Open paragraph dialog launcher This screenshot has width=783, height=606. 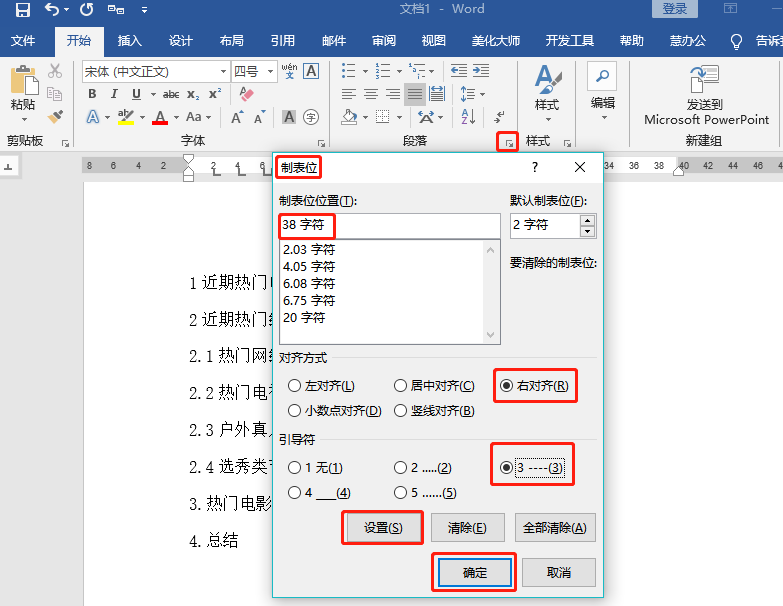(509, 144)
